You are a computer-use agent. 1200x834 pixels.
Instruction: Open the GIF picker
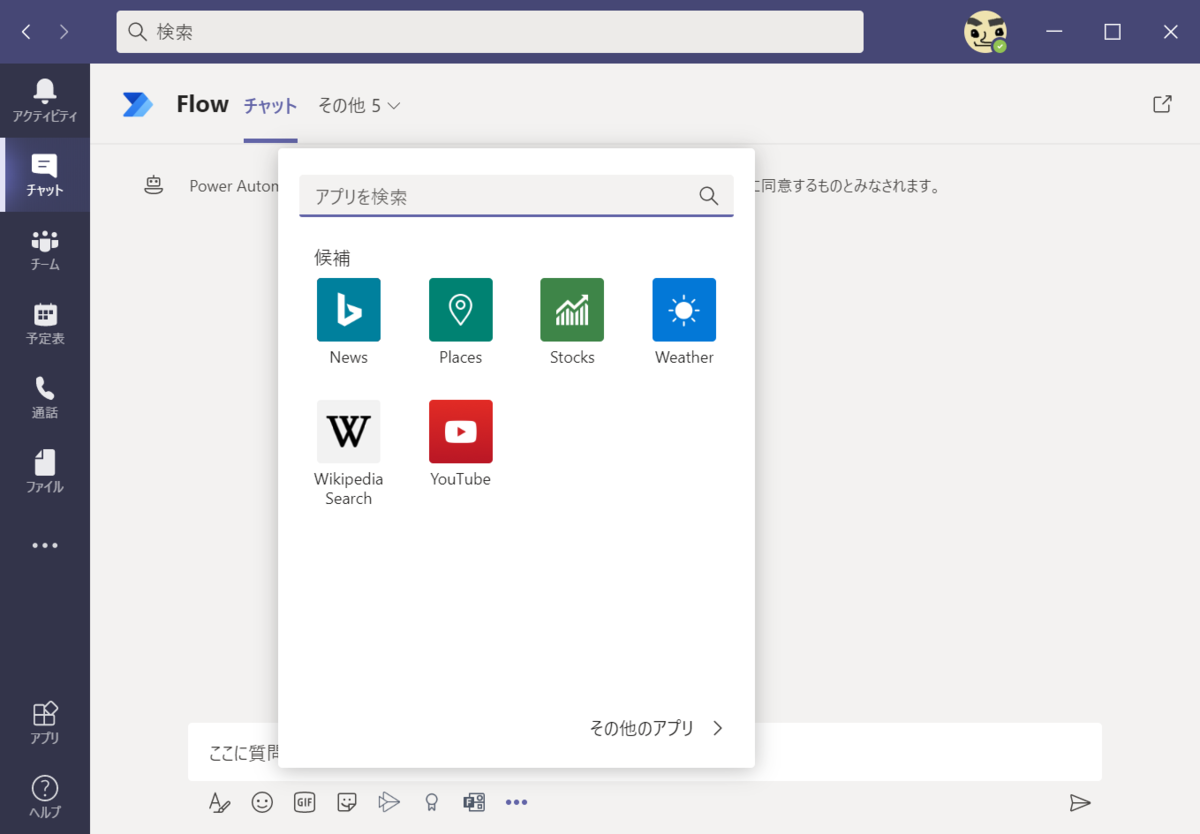305,802
